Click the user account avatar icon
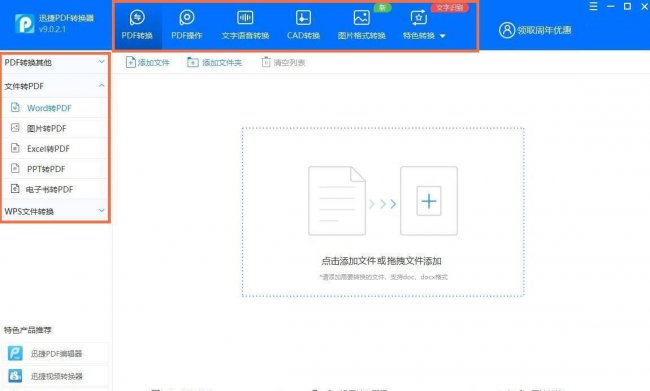 [x=507, y=30]
